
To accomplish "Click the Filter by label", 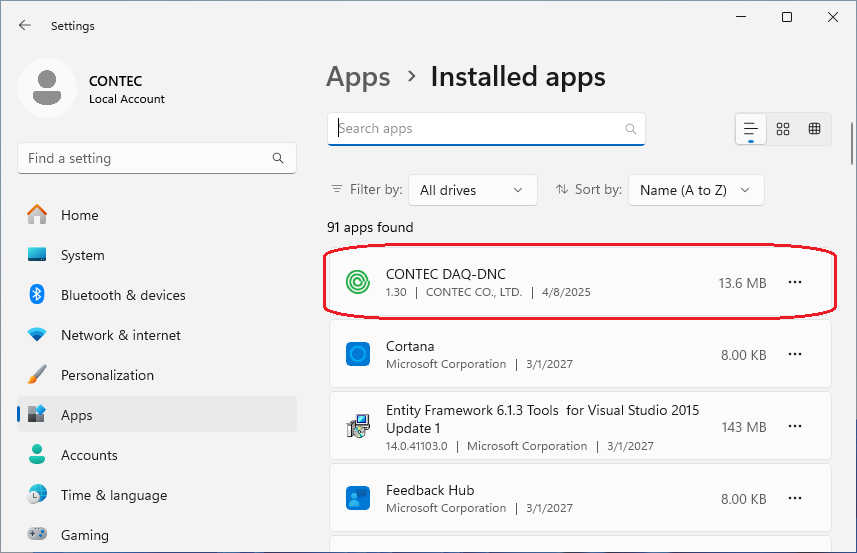I will (x=376, y=189).
